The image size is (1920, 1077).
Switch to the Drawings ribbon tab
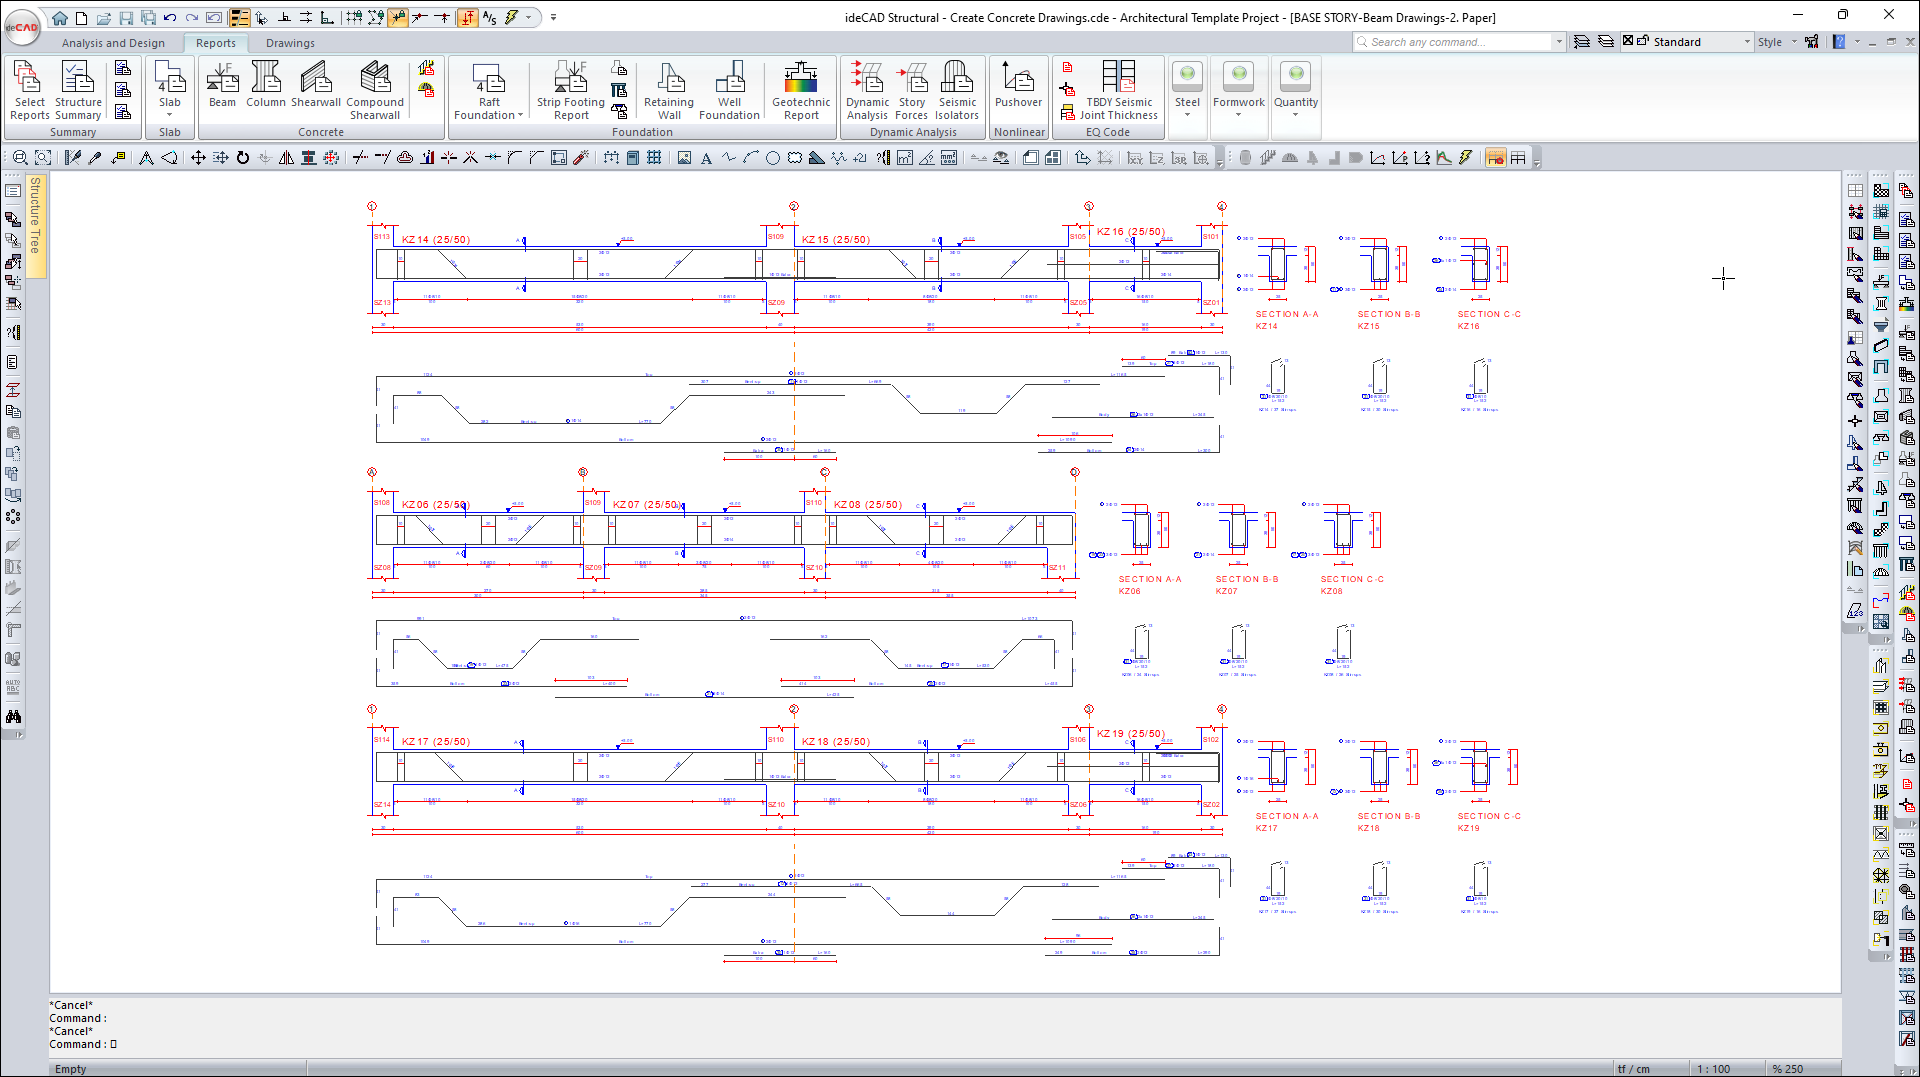tap(290, 43)
